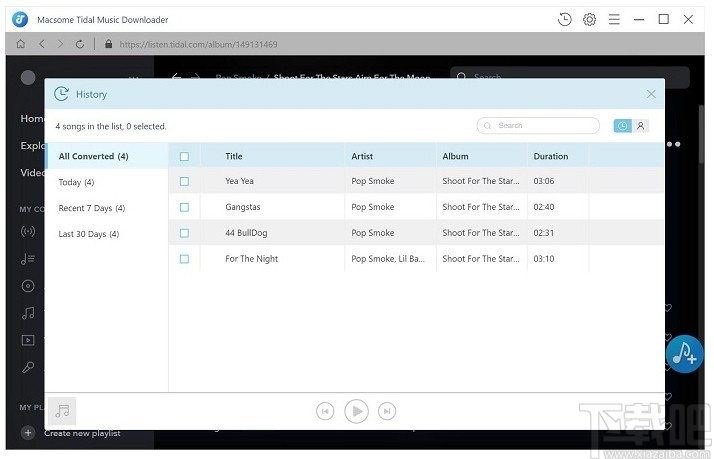Viewport: 714px width, 459px height.
Task: Select the All Converted (4) category
Action: click(107, 156)
